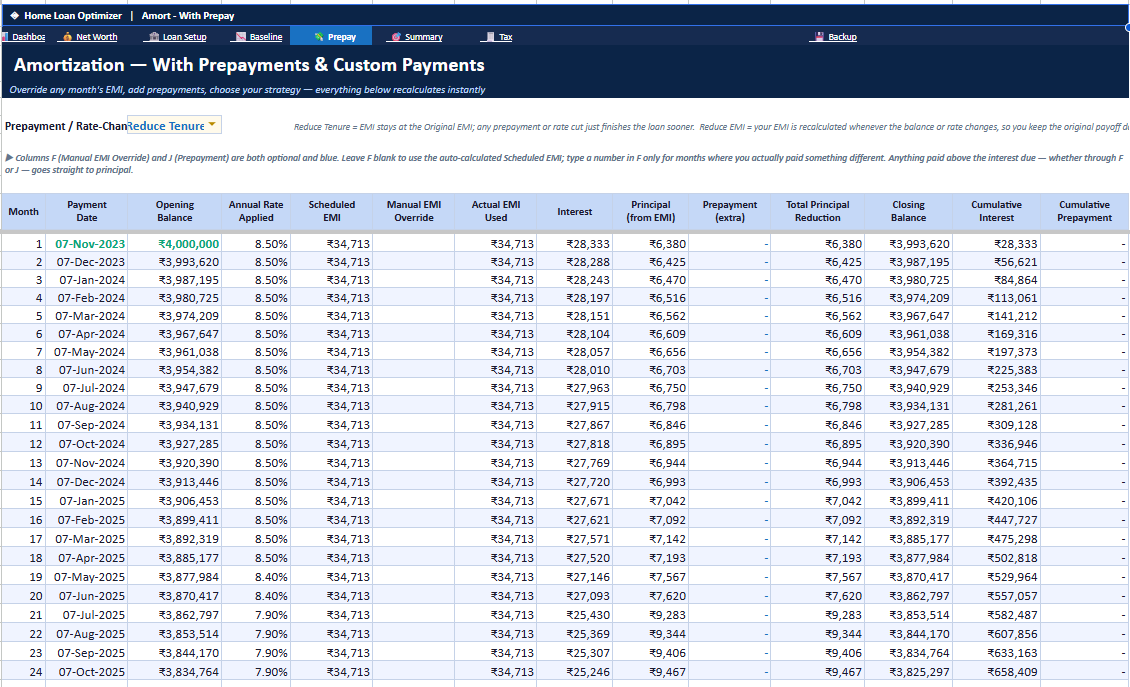This screenshot has height=687, width=1130.
Task: Select the ₹7,567 Total Principal Reduction cell
Action: point(817,577)
